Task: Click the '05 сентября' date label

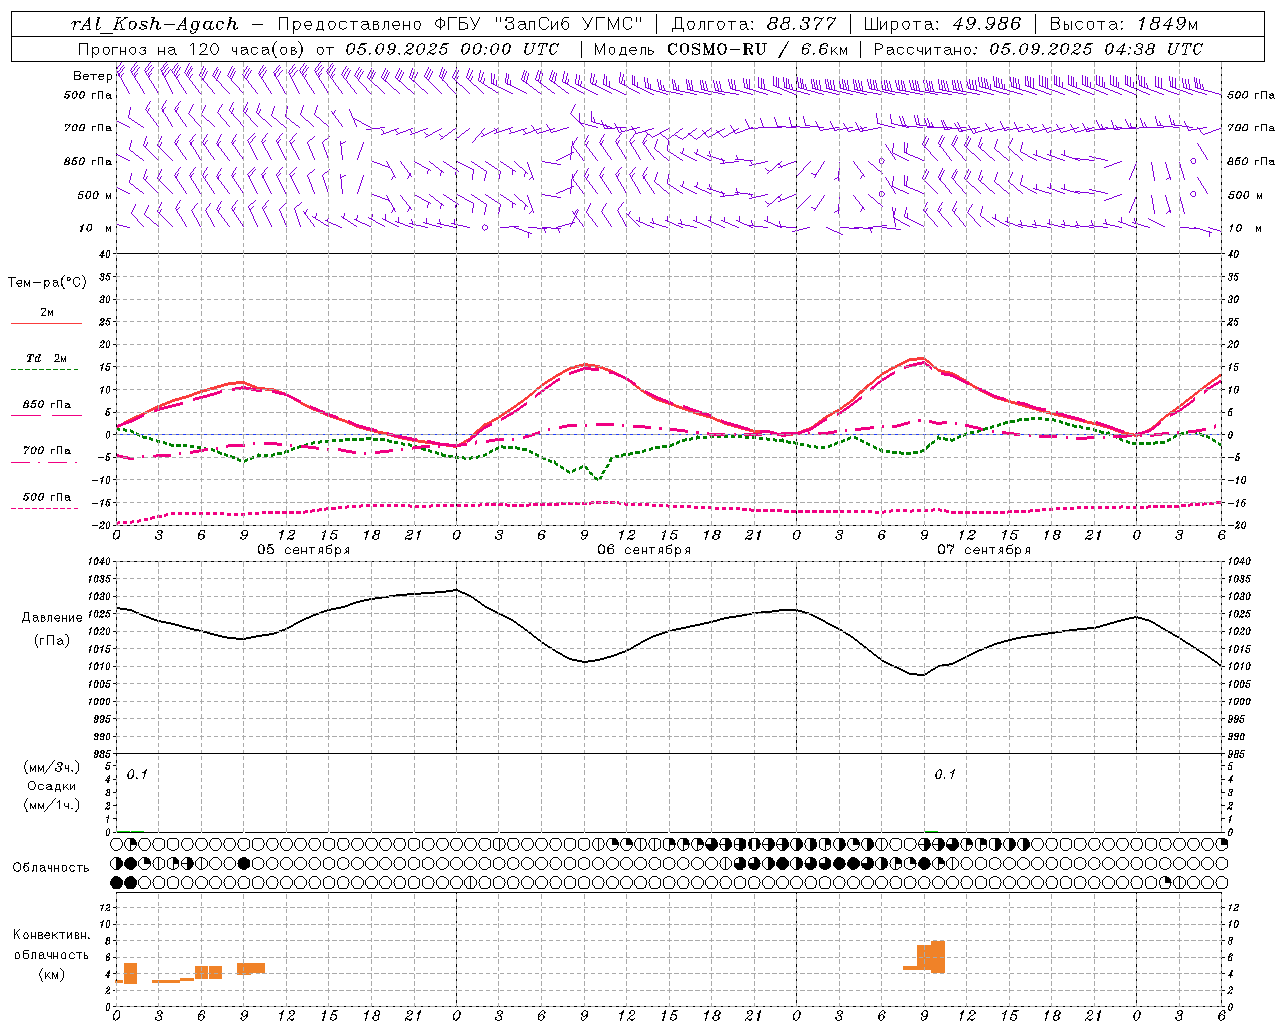Action: [x=304, y=550]
